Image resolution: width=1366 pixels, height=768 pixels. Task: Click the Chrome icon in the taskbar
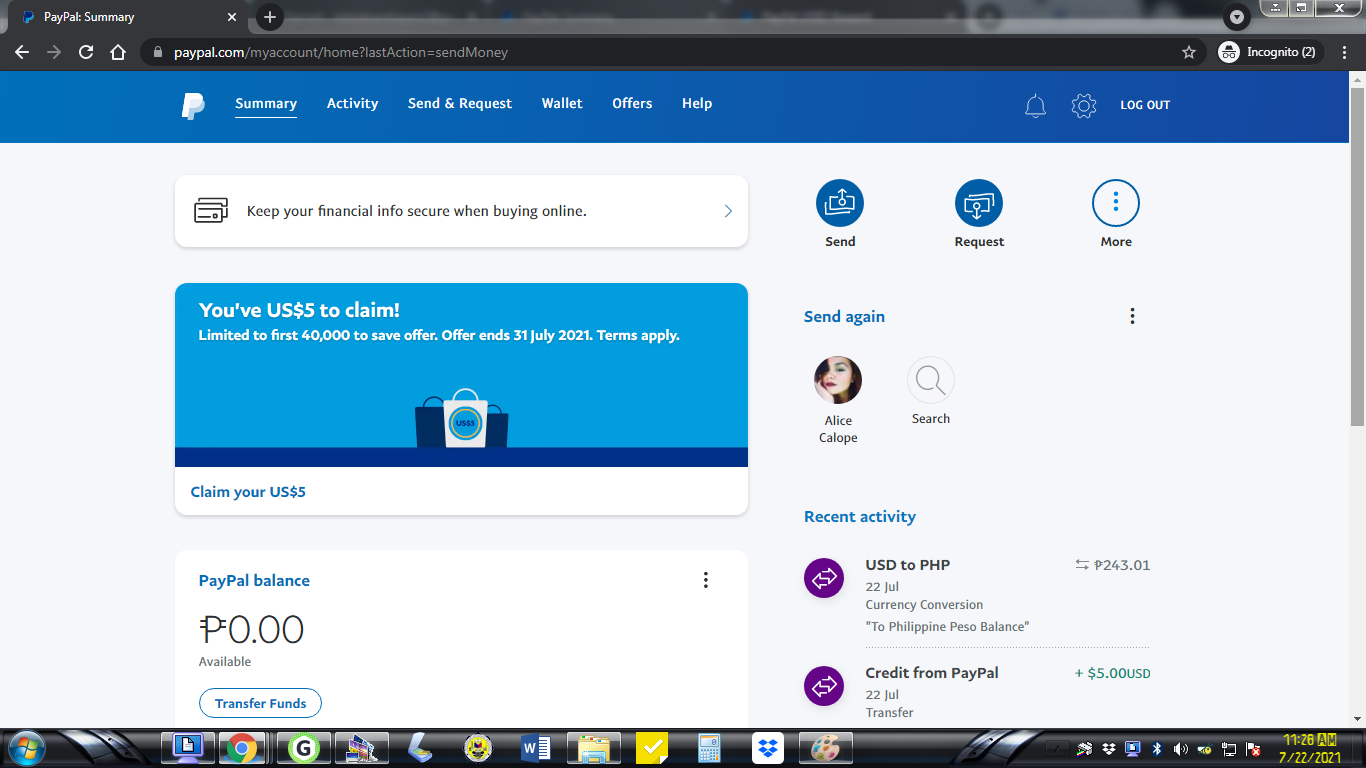(241, 748)
